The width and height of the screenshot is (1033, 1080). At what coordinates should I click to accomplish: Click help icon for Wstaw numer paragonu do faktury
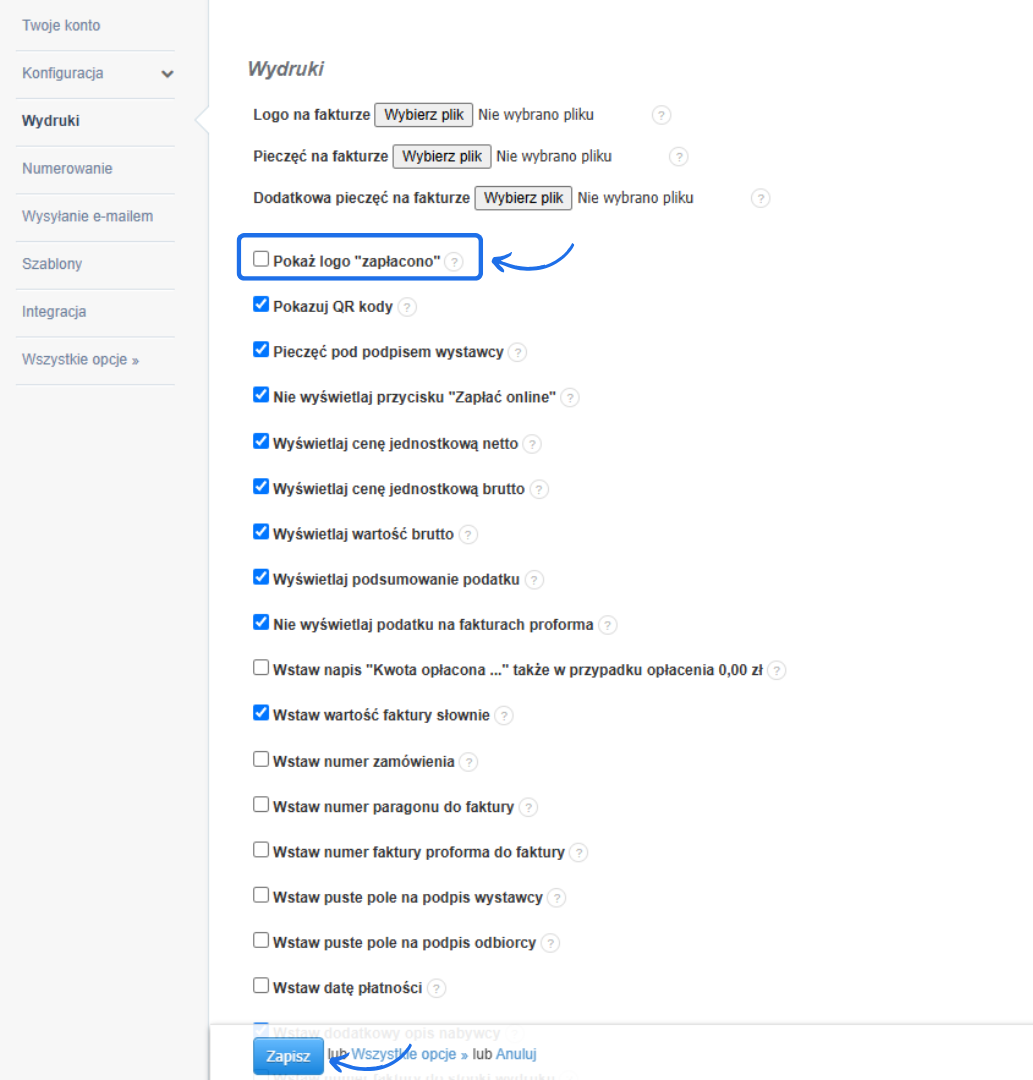click(x=528, y=807)
